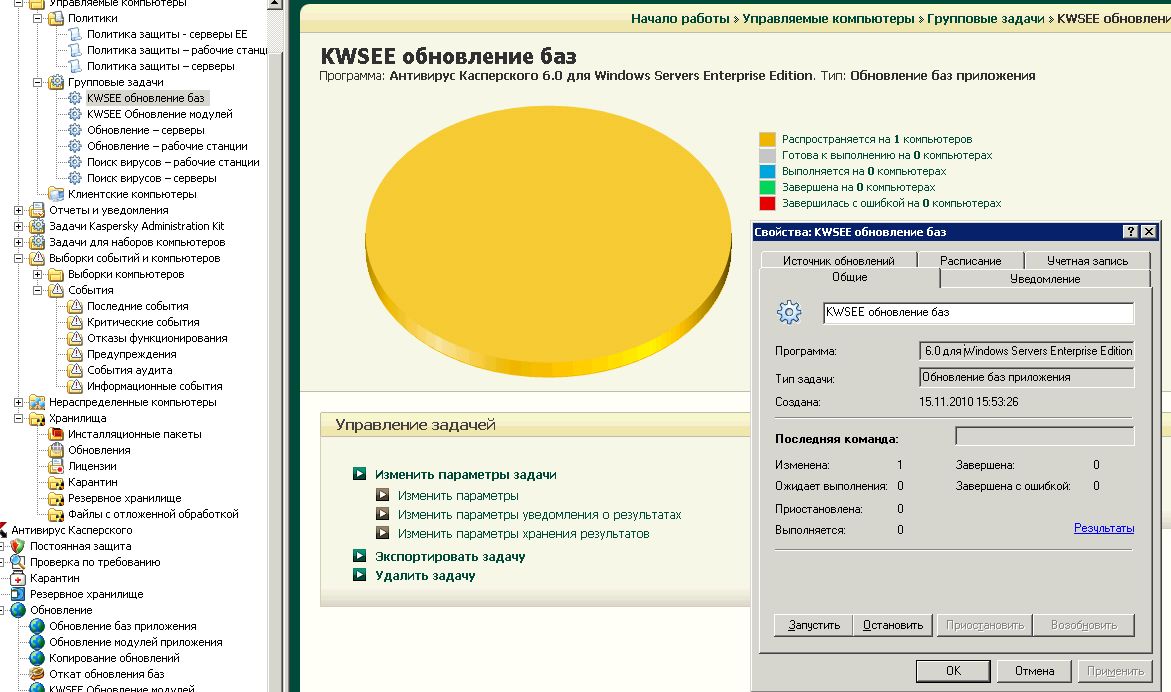
Task: Click Начало работы in the breadcrumb
Action: 680,19
